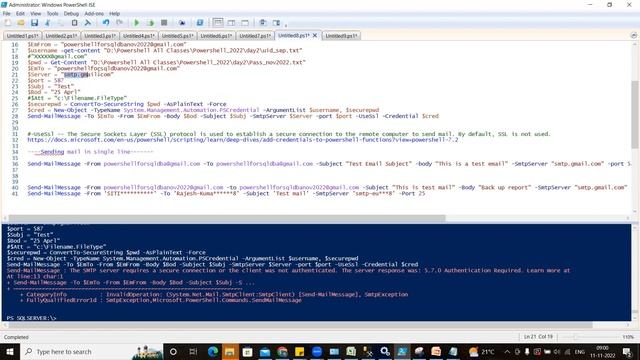
Task: Switch to Untitled3.ps1 tab
Action: 100,36
